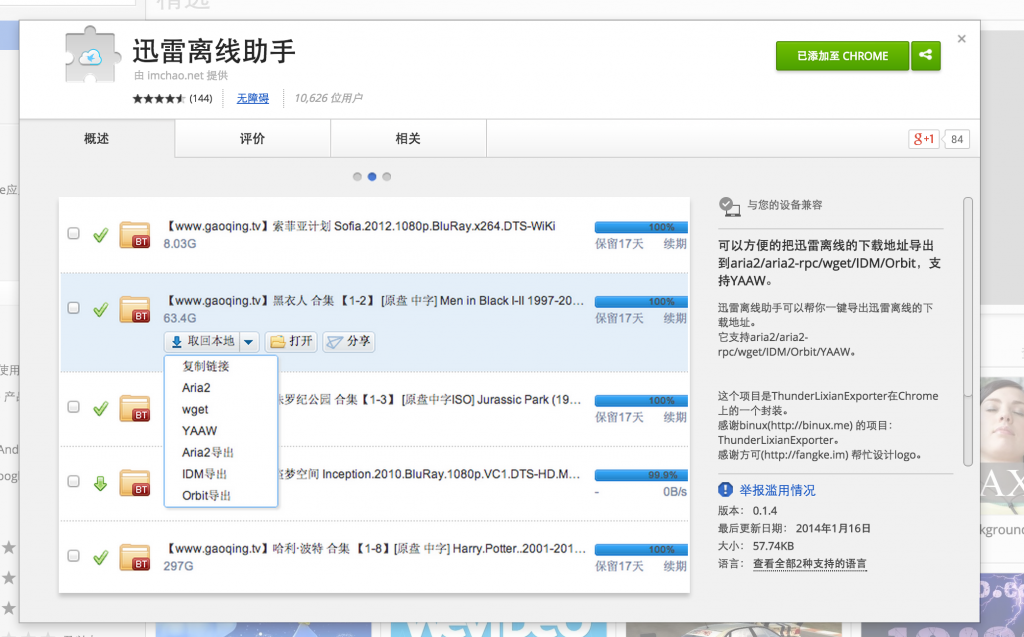Tick checkbox for the Inception row

tap(73, 482)
